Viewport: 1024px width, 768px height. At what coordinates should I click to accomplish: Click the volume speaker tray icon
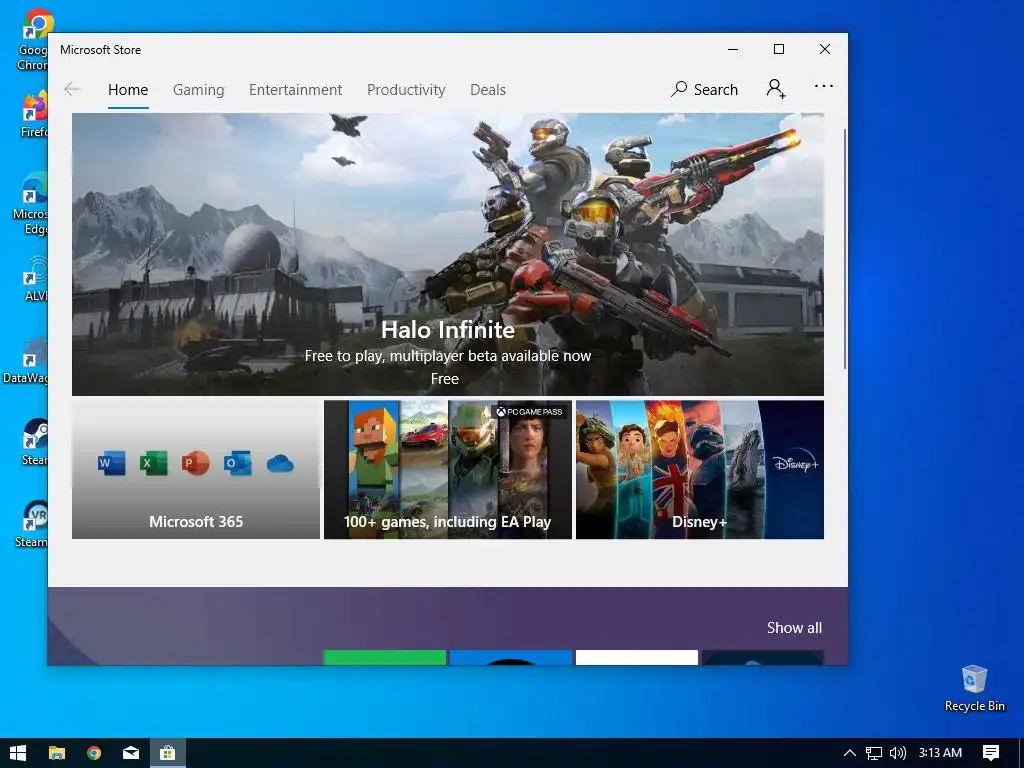898,753
